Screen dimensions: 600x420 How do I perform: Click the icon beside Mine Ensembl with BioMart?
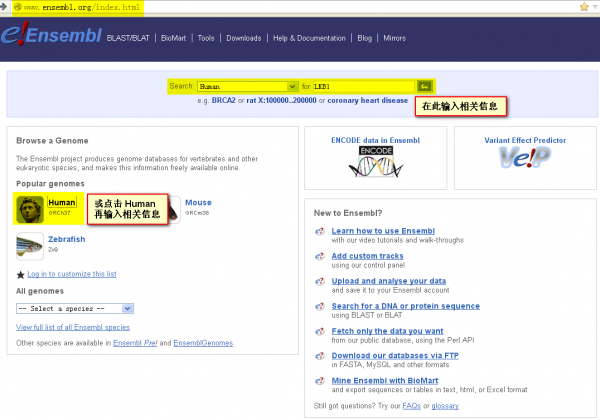point(320,381)
